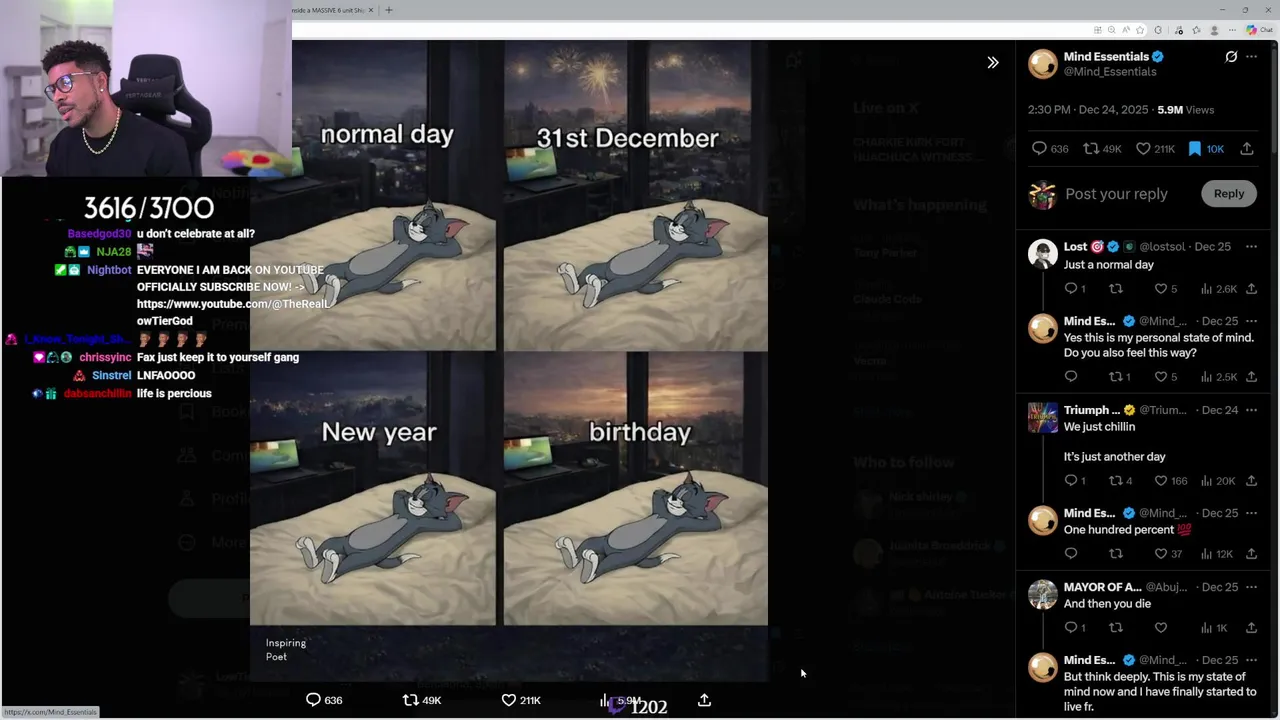The width and height of the screenshot is (1280, 720).
Task: Like the post showing 211K in sidebar
Action: pos(1155,149)
